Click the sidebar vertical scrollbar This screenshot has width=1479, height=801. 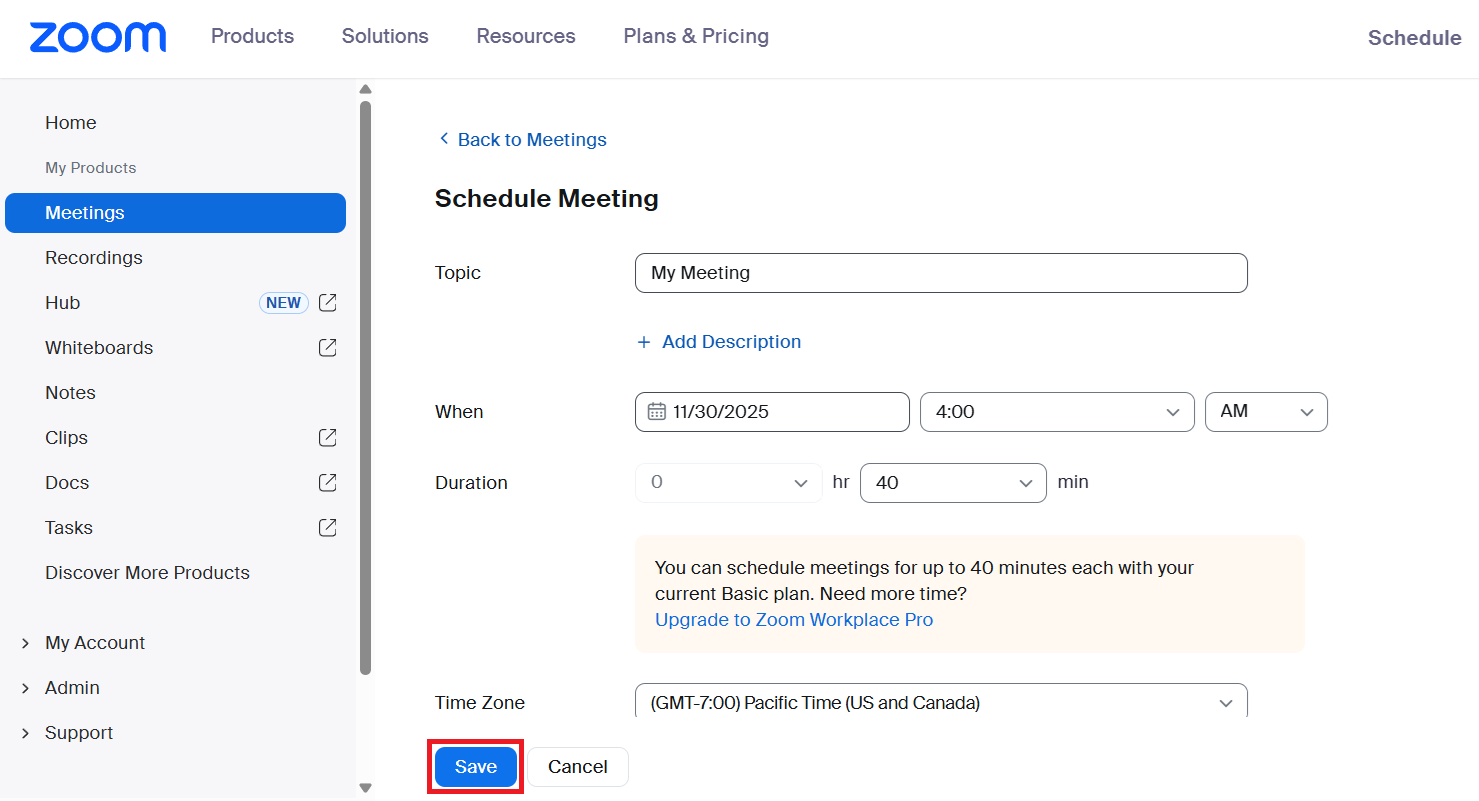[x=365, y=388]
